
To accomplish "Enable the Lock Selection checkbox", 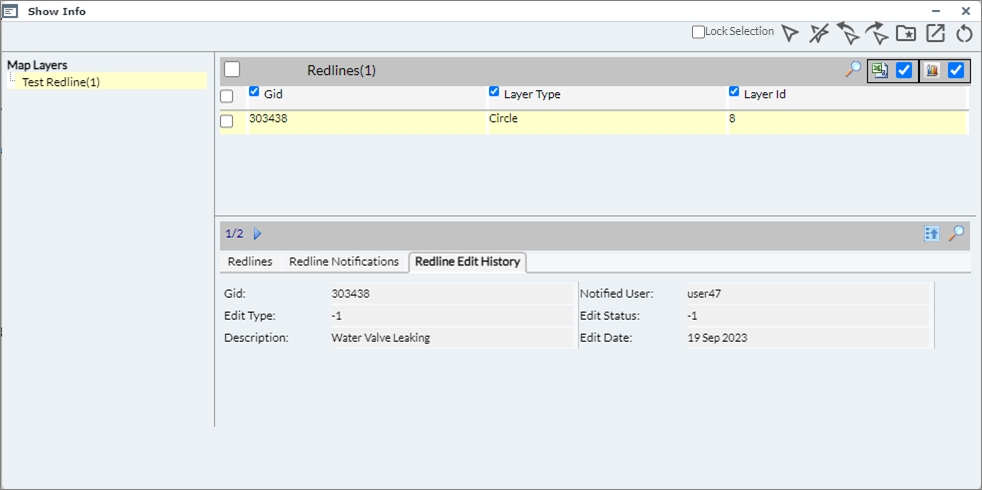I will click(x=699, y=32).
